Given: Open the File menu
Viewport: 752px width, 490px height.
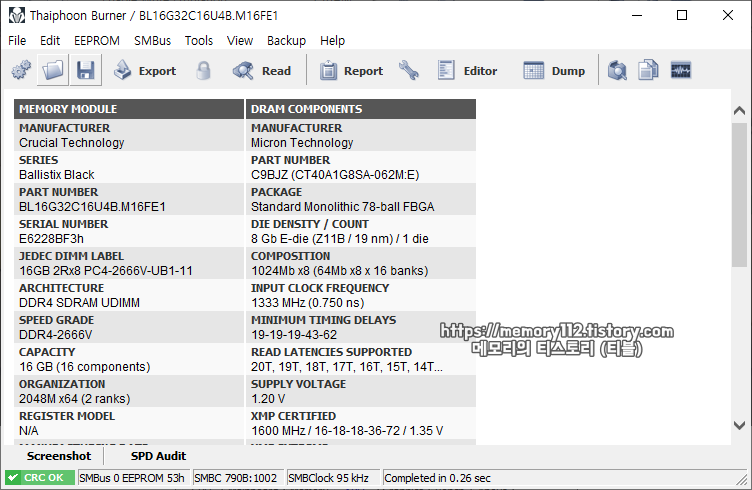Looking at the screenshot, I should [17, 41].
